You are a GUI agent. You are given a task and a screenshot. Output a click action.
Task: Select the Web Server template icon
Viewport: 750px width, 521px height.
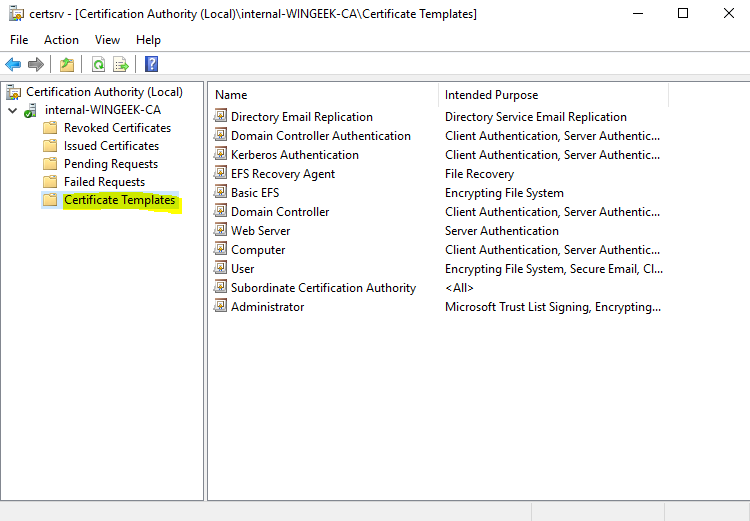click(x=221, y=231)
